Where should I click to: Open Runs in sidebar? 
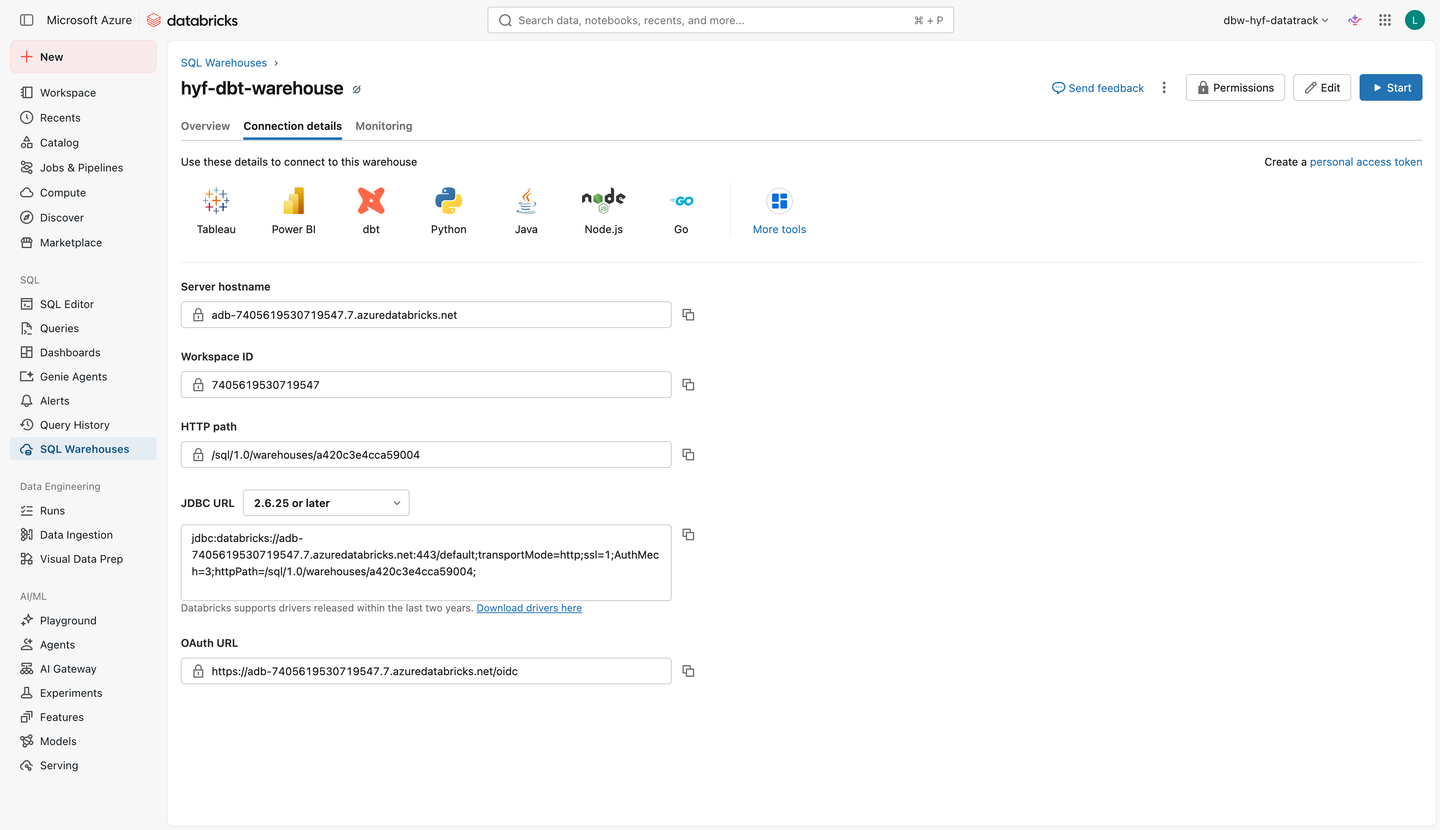pyautogui.click(x=83, y=511)
